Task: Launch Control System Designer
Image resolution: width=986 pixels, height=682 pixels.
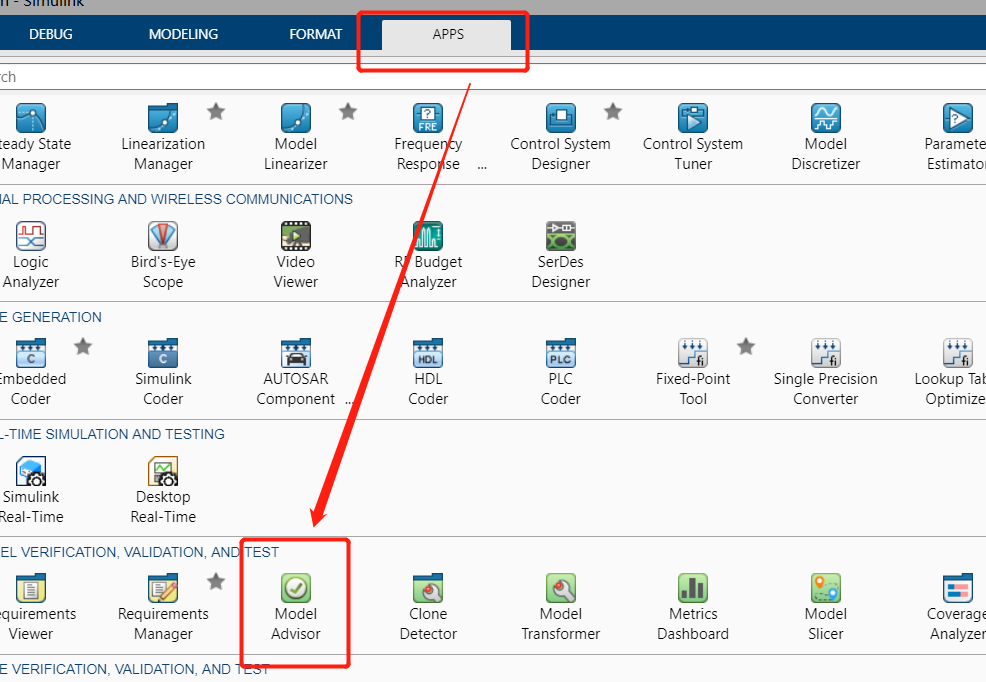Action: 560,137
